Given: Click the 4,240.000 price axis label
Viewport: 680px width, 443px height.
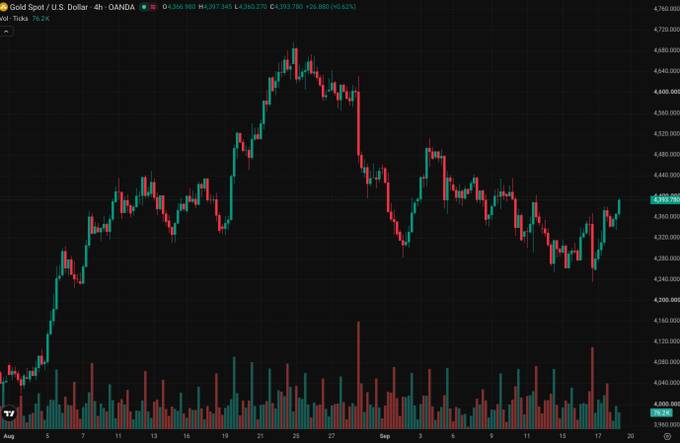Looking at the screenshot, I should (666, 279).
